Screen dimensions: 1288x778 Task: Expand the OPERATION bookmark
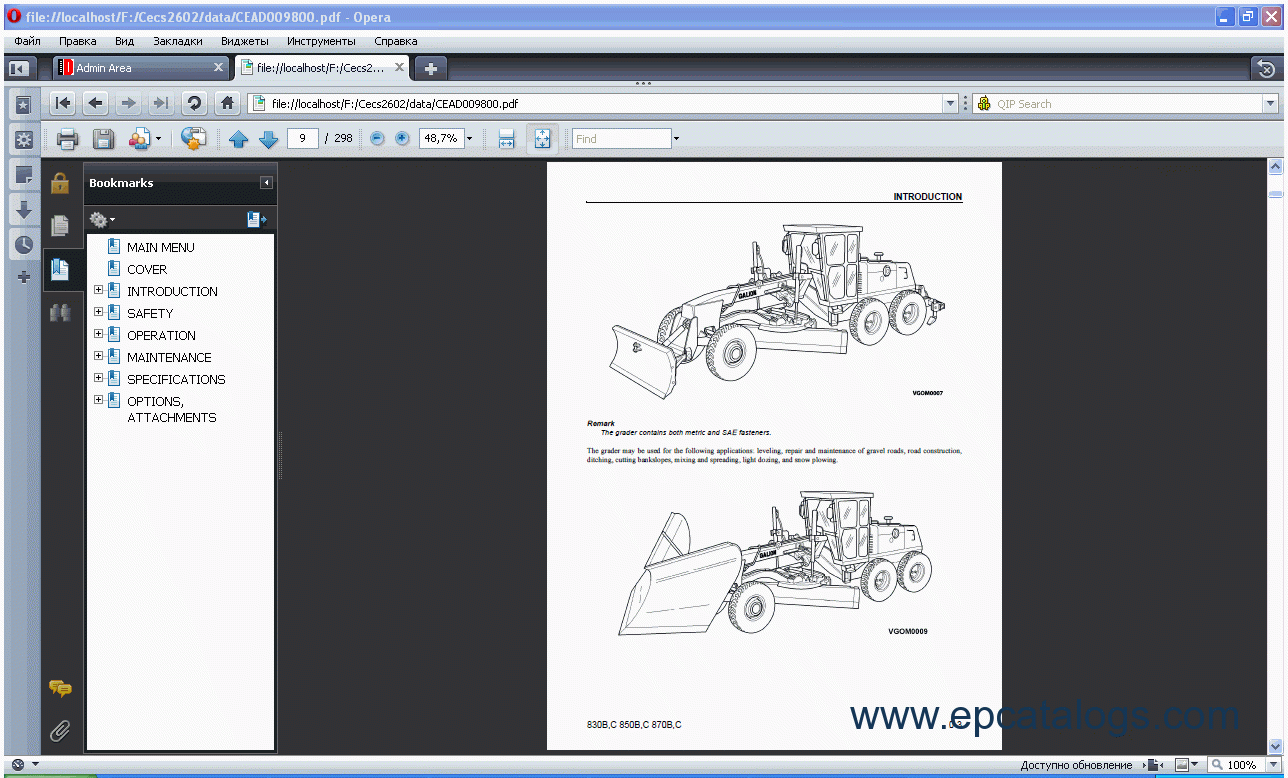(98, 335)
